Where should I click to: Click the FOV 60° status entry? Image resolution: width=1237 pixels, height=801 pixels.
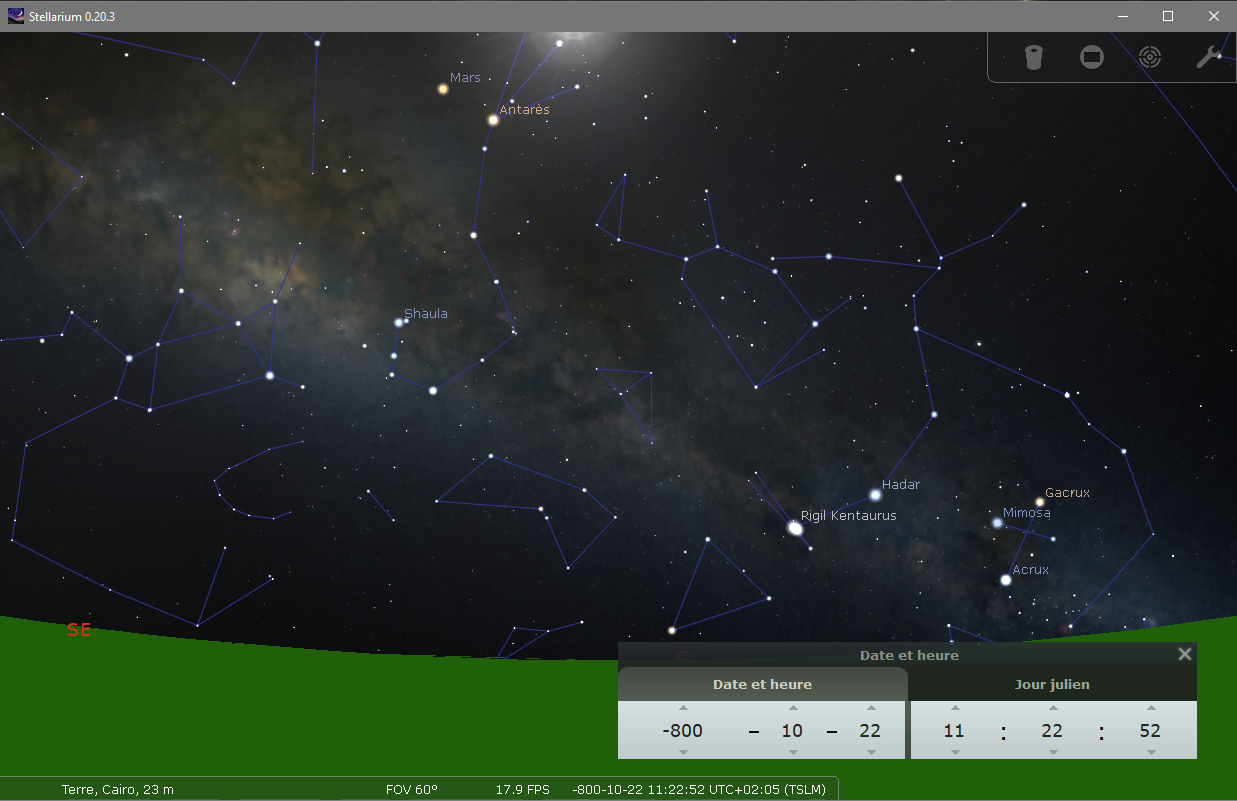(x=412, y=790)
